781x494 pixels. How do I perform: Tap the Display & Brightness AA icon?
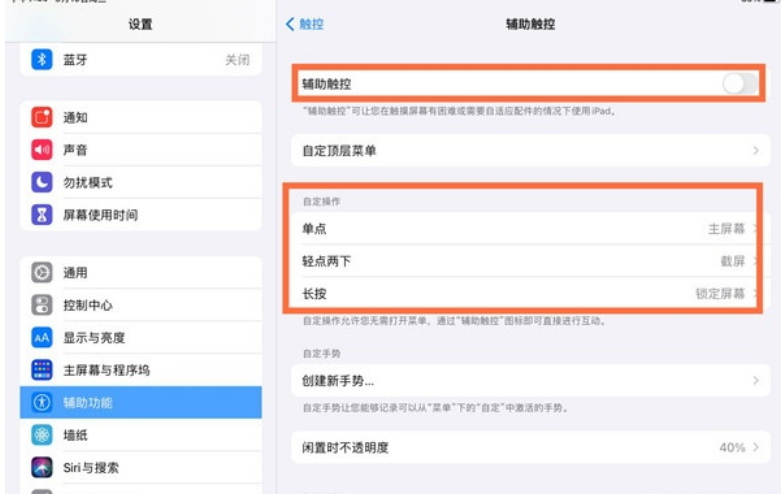[42, 338]
